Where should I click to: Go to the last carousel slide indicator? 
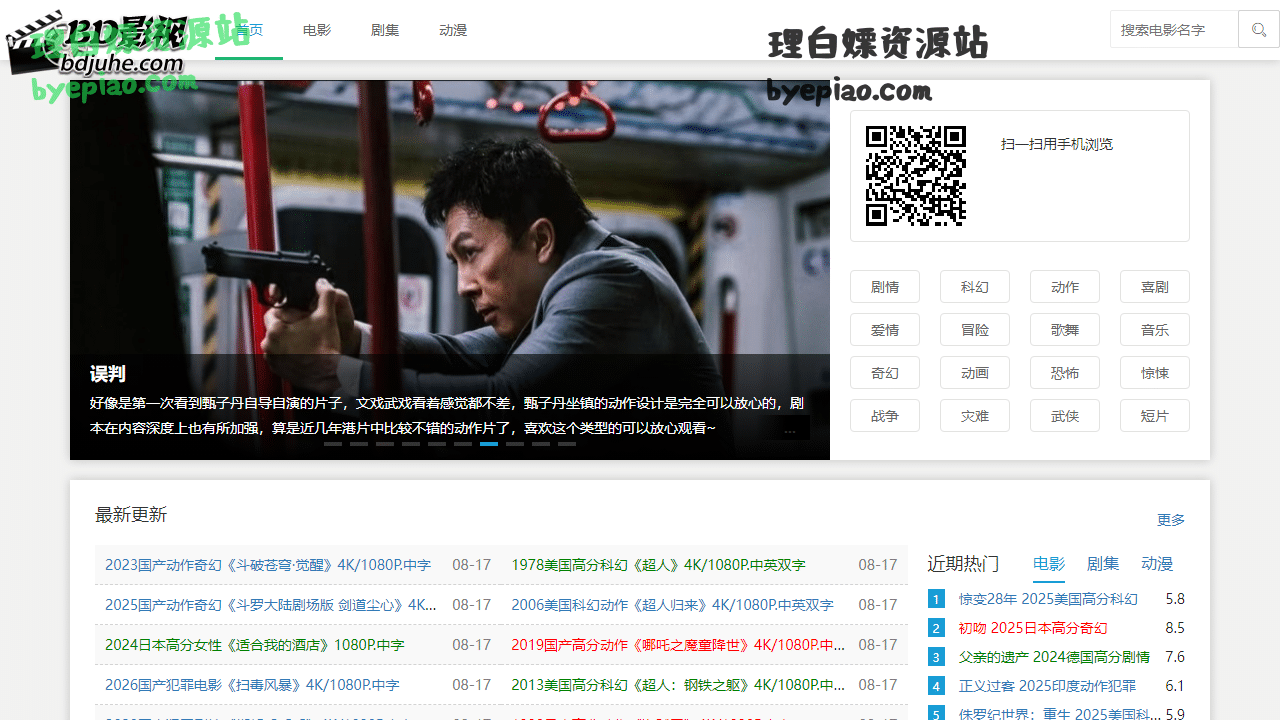(x=567, y=443)
